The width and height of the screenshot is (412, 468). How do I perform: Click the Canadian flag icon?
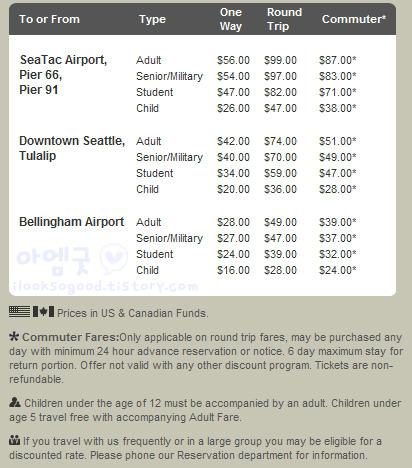click(x=43, y=312)
